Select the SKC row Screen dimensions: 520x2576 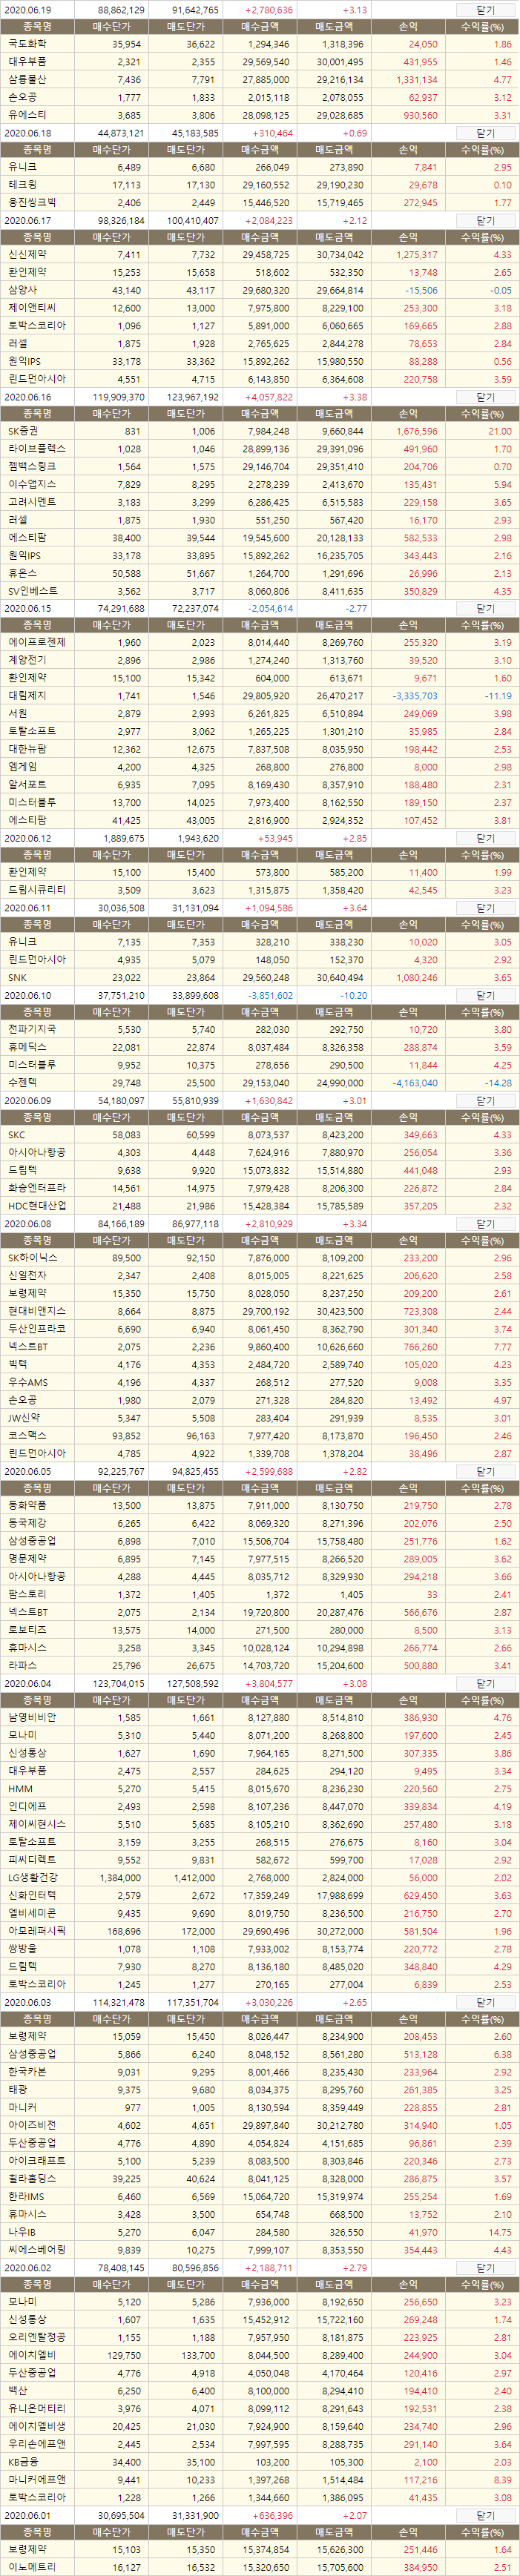260,1136
